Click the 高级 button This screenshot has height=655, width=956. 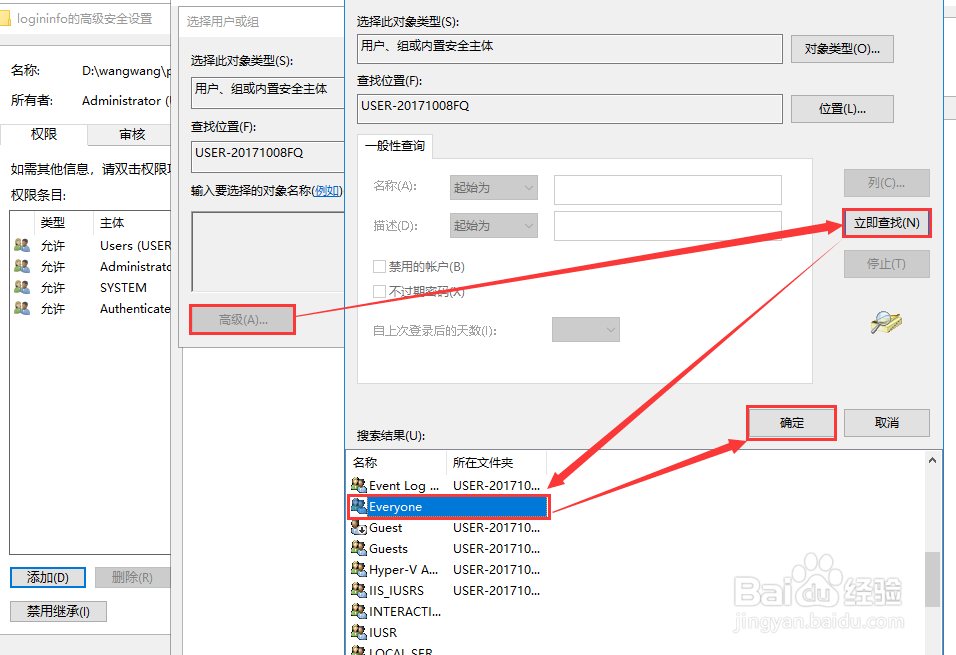coord(241,319)
